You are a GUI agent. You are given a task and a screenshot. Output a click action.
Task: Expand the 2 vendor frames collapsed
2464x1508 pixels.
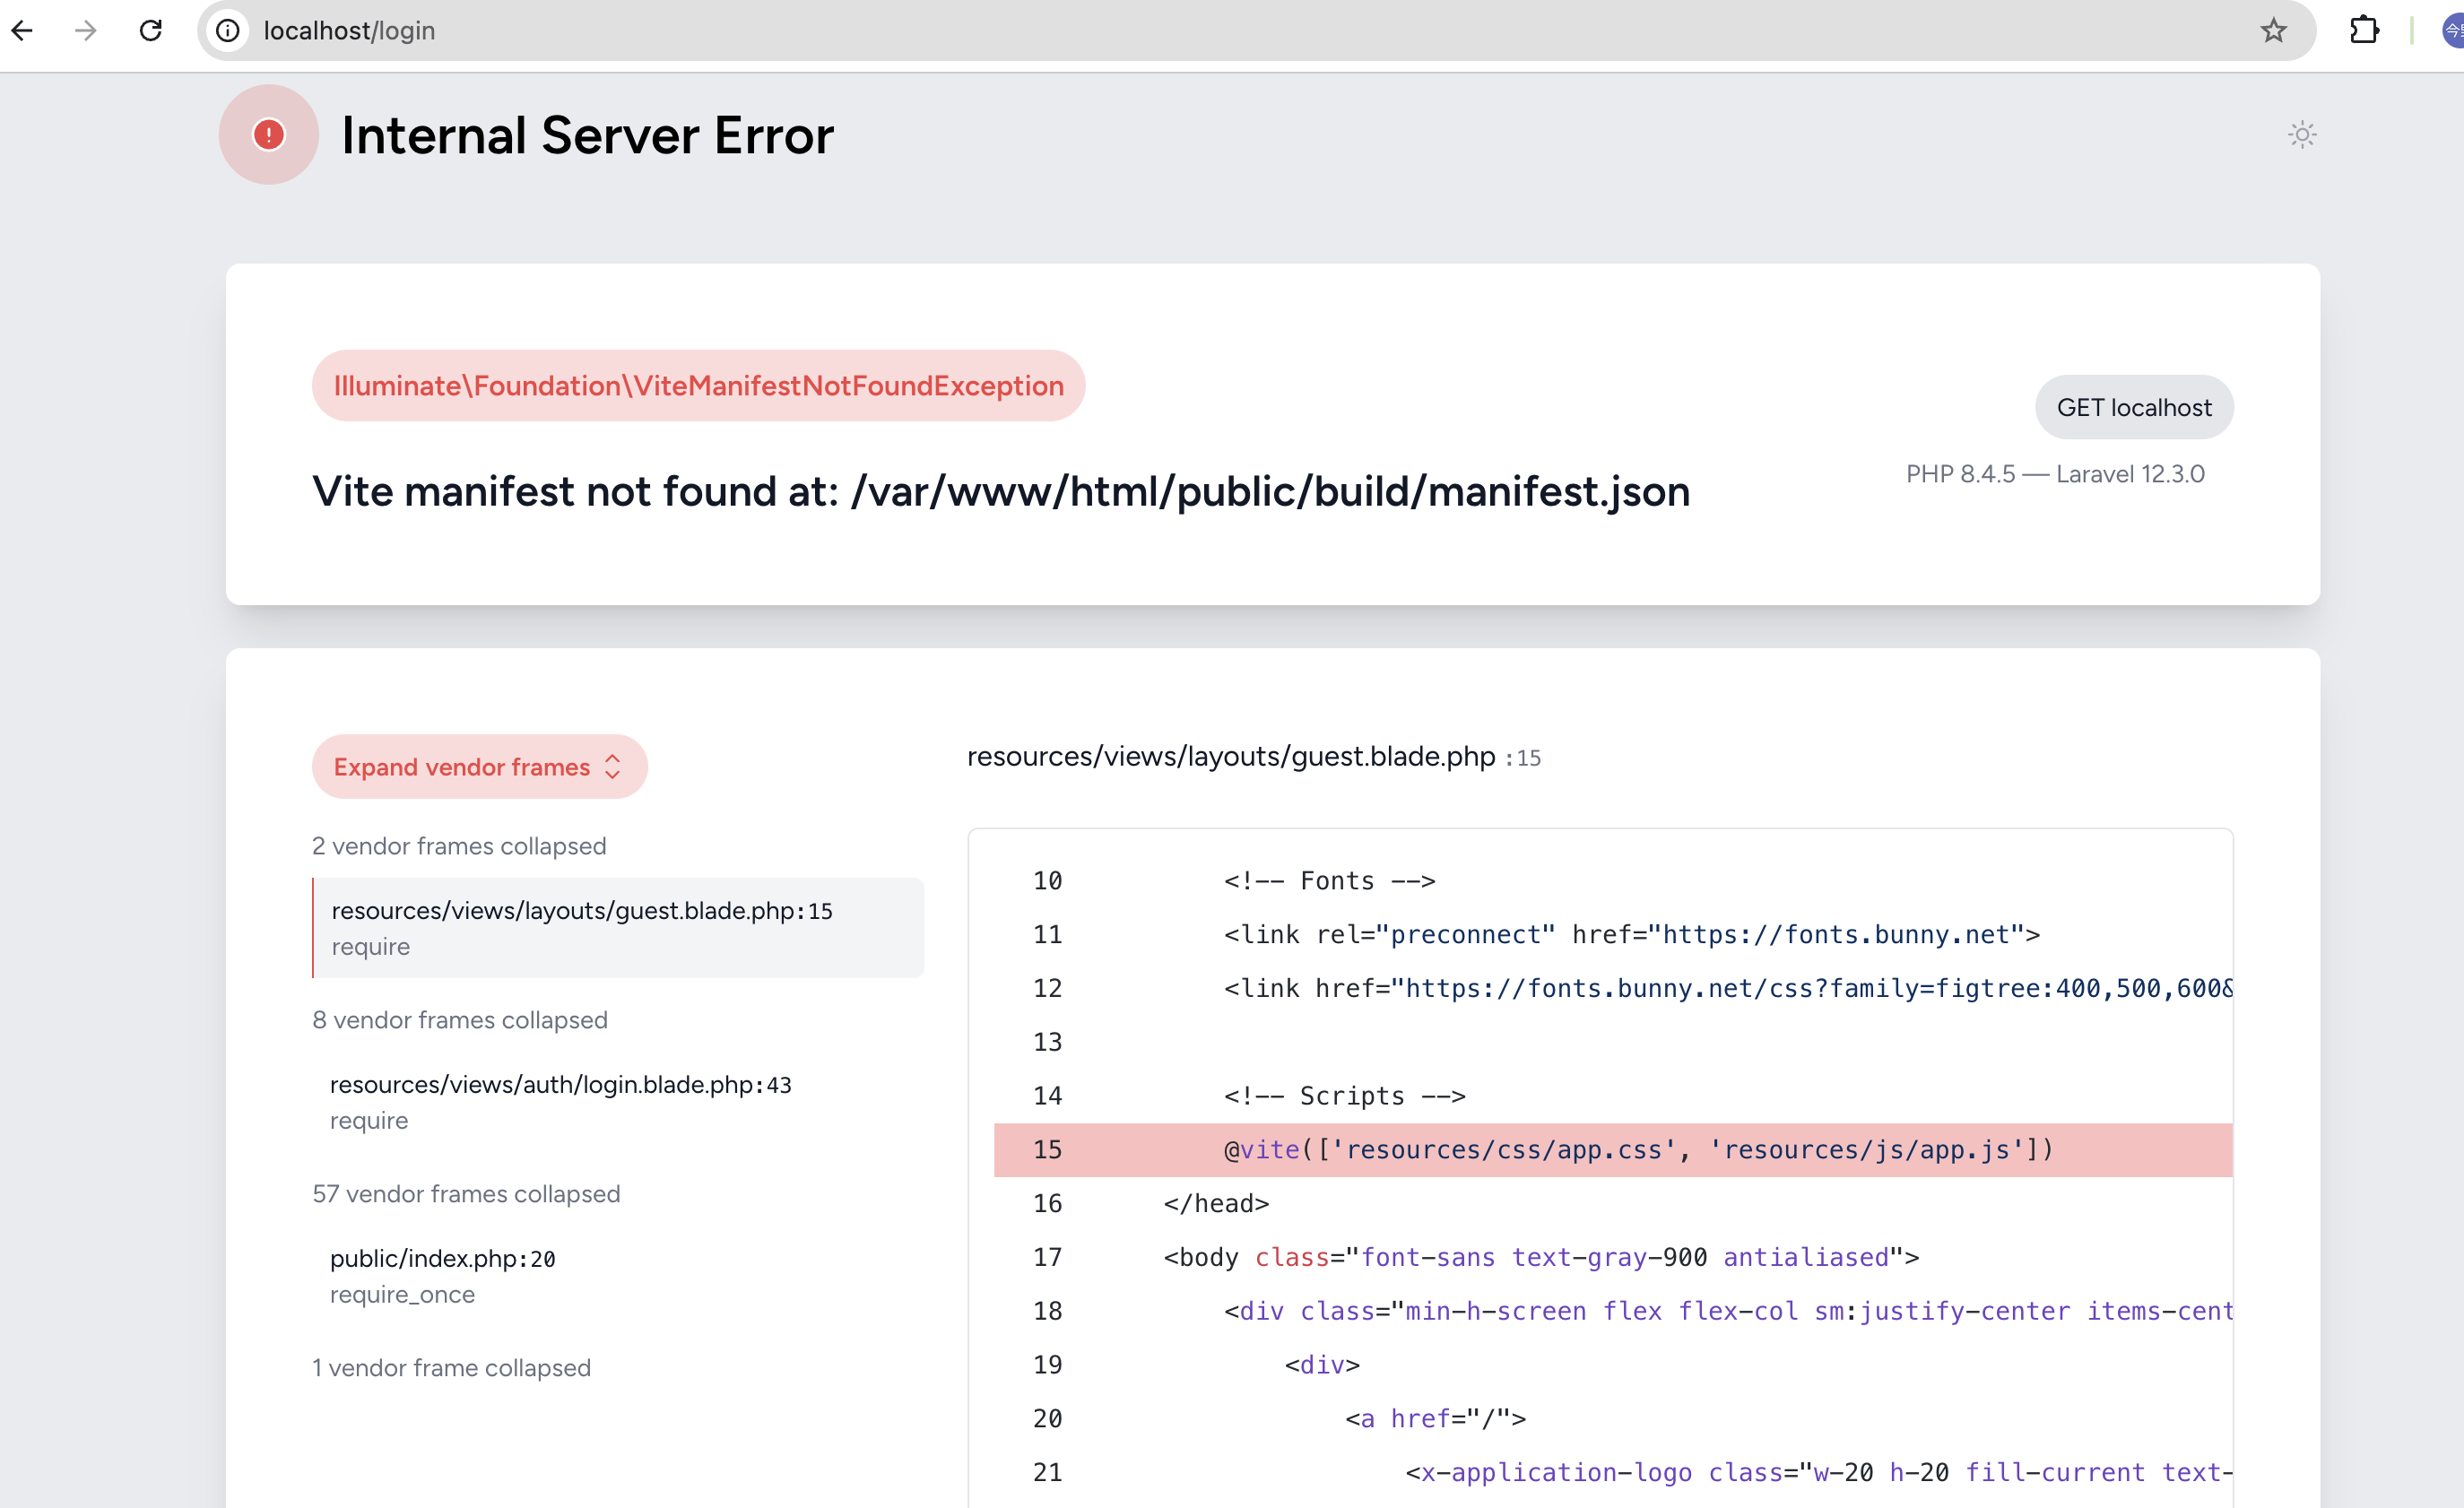pos(459,846)
